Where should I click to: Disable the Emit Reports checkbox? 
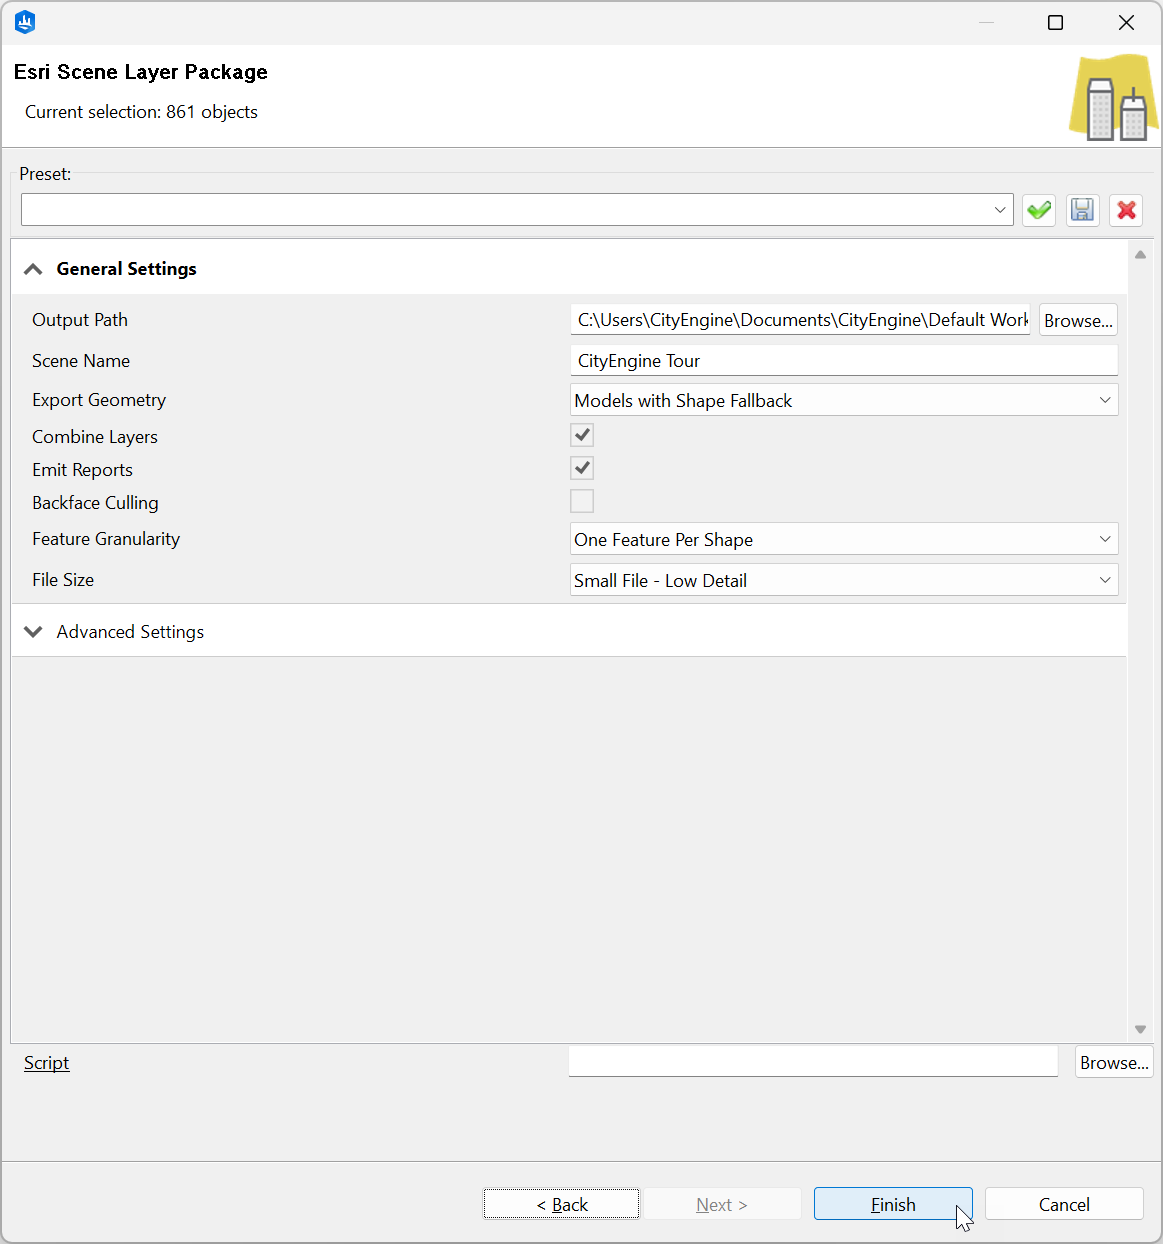[x=582, y=468]
